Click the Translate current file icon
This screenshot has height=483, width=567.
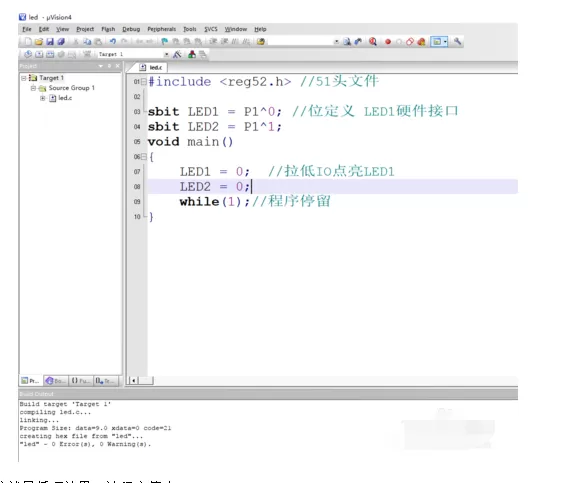pyautogui.click(x=28, y=54)
